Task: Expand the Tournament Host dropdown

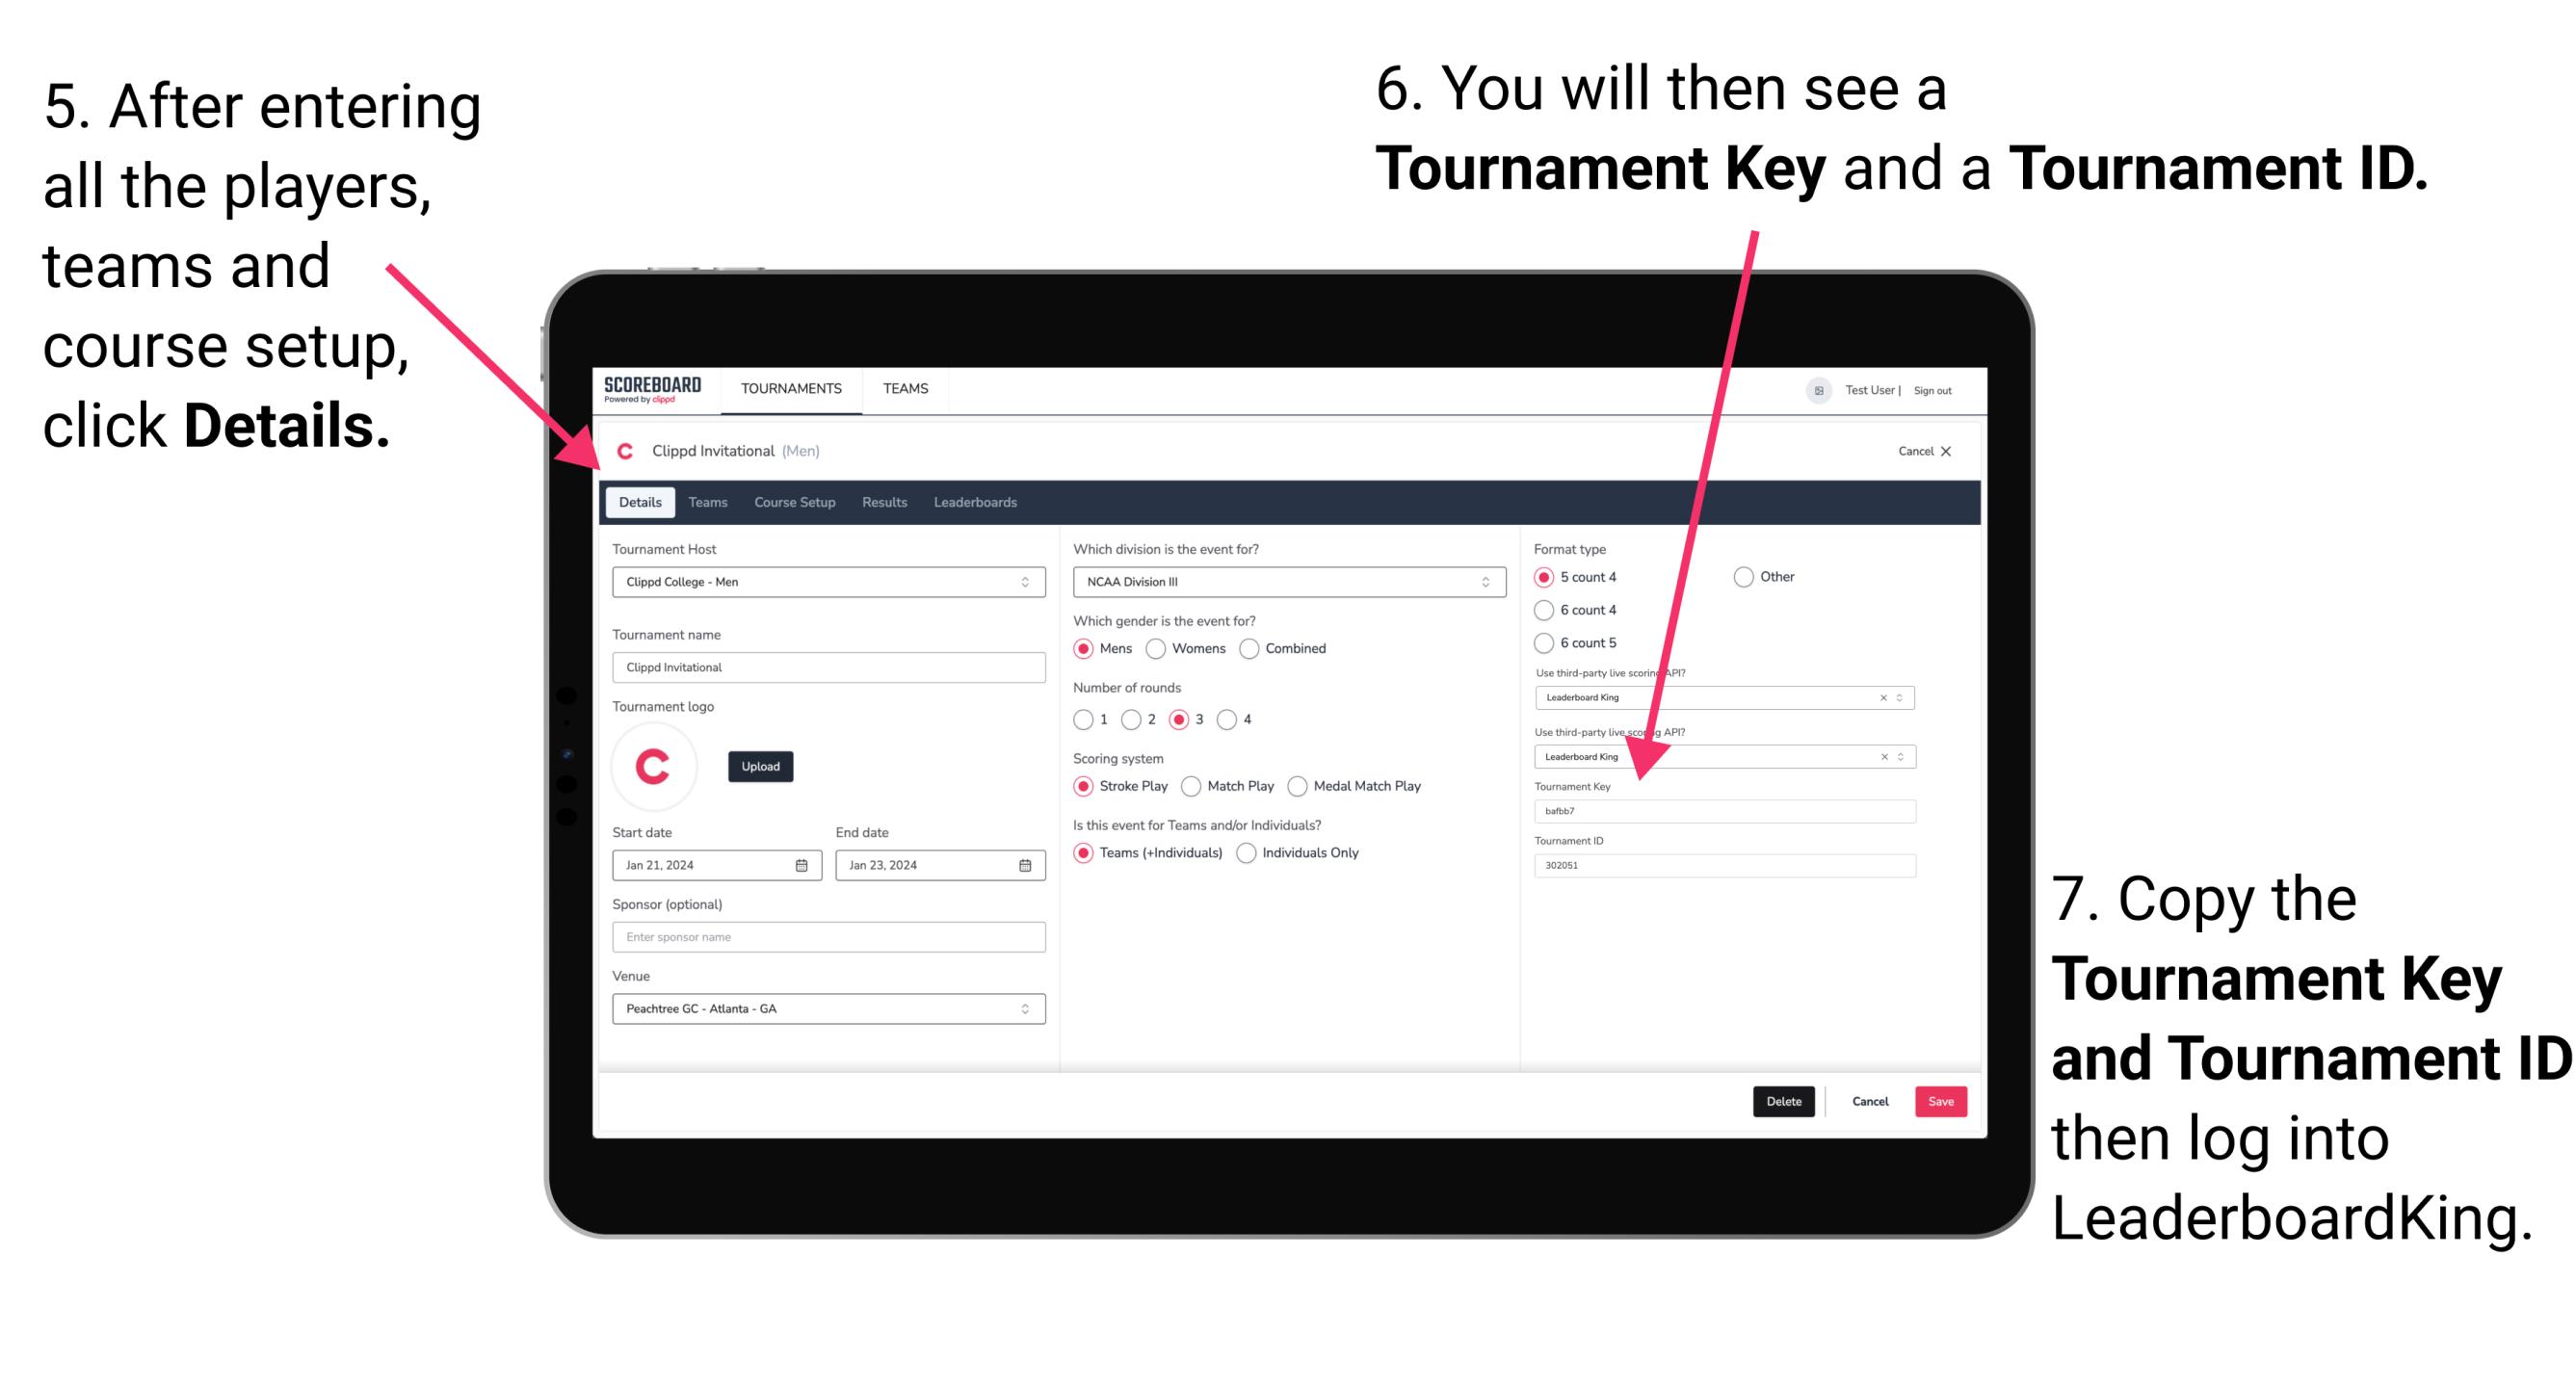Action: 1026,581
